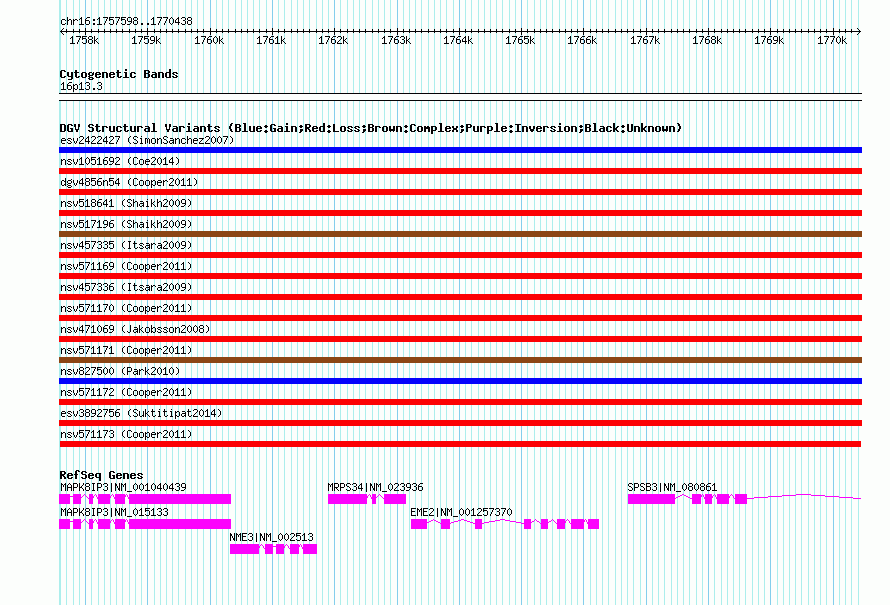Click the NME3|NM_002513 gene label

[272, 537]
